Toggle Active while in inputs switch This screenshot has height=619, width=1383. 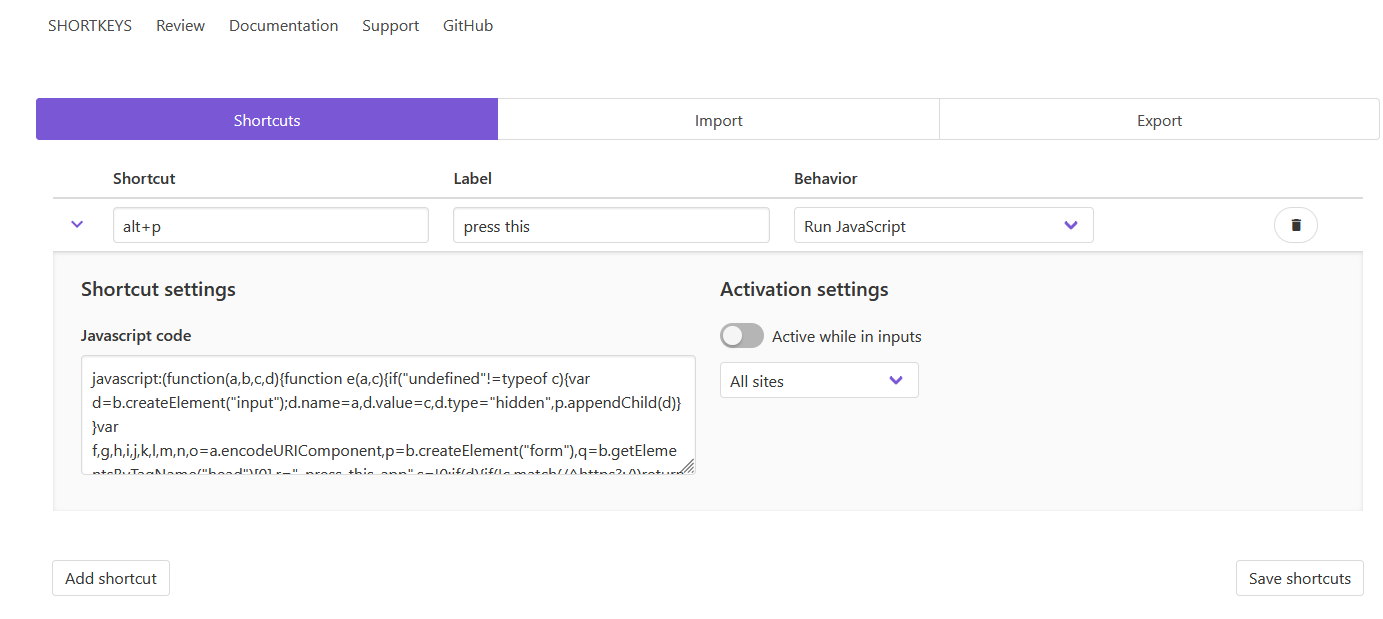click(741, 336)
